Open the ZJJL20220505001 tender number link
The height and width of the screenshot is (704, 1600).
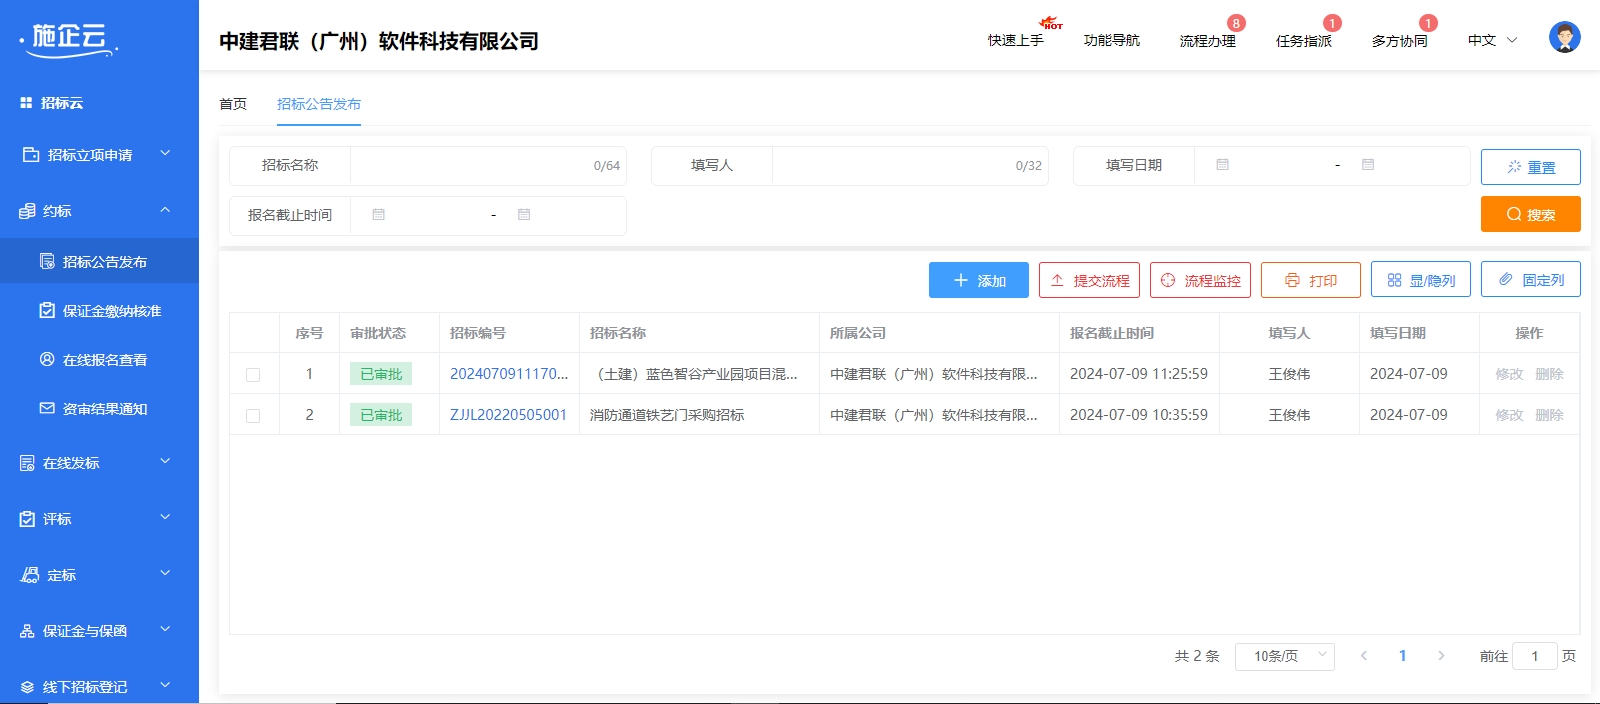508,415
